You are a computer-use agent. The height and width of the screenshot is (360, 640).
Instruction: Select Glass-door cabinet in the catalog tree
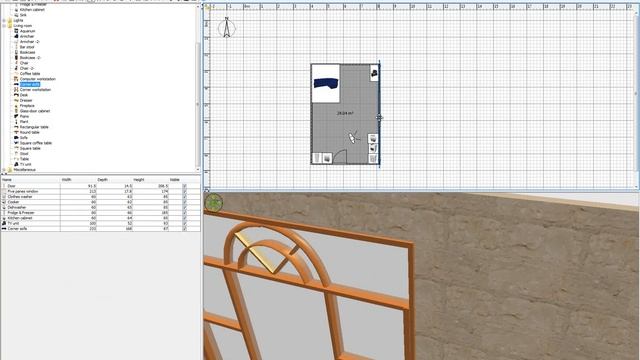(x=35, y=111)
